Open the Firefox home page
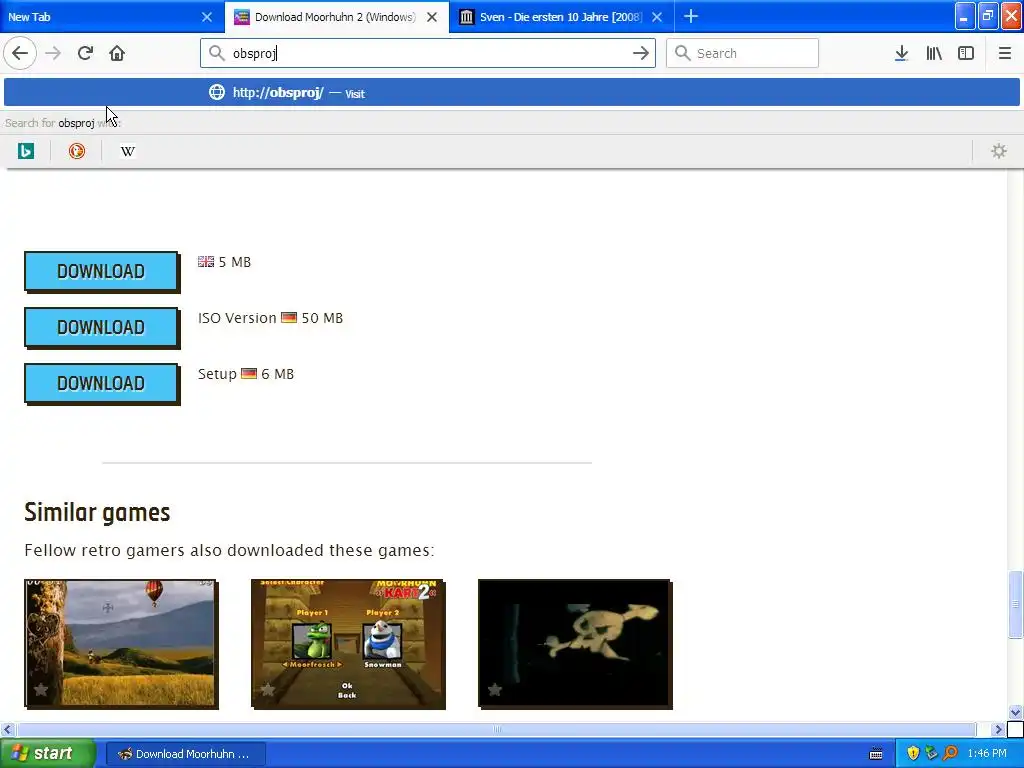This screenshot has height=768, width=1024. coord(117,53)
